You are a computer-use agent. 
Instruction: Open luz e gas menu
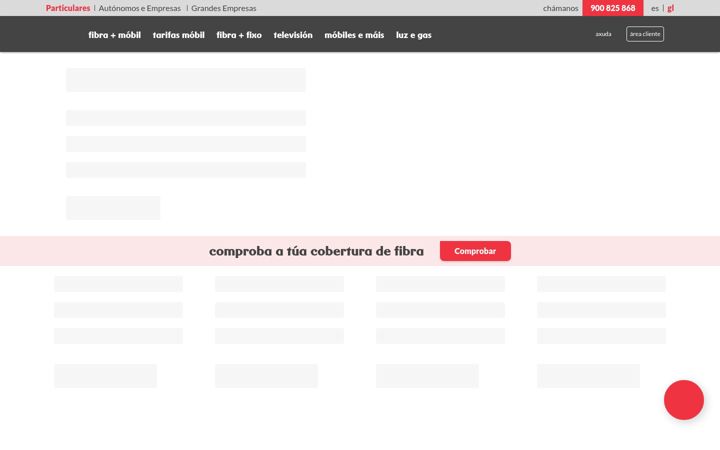pos(414,35)
